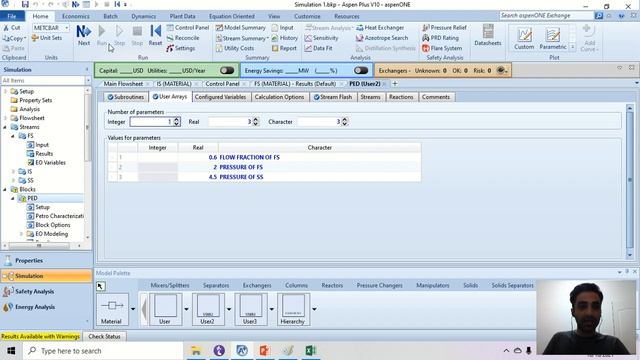640x360 pixels.
Task: Collapse the FS stream node
Action: coord(13,136)
